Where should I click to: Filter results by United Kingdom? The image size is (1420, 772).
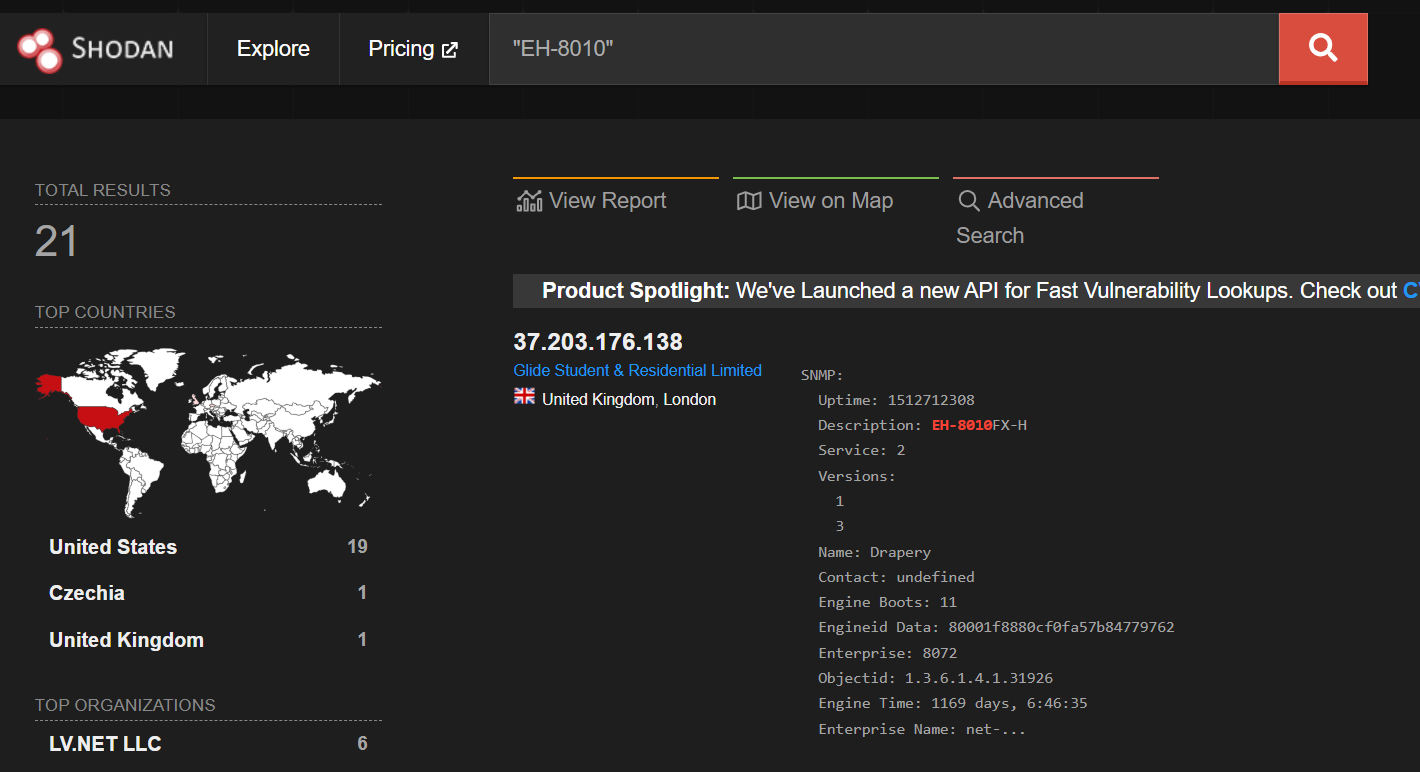point(126,640)
